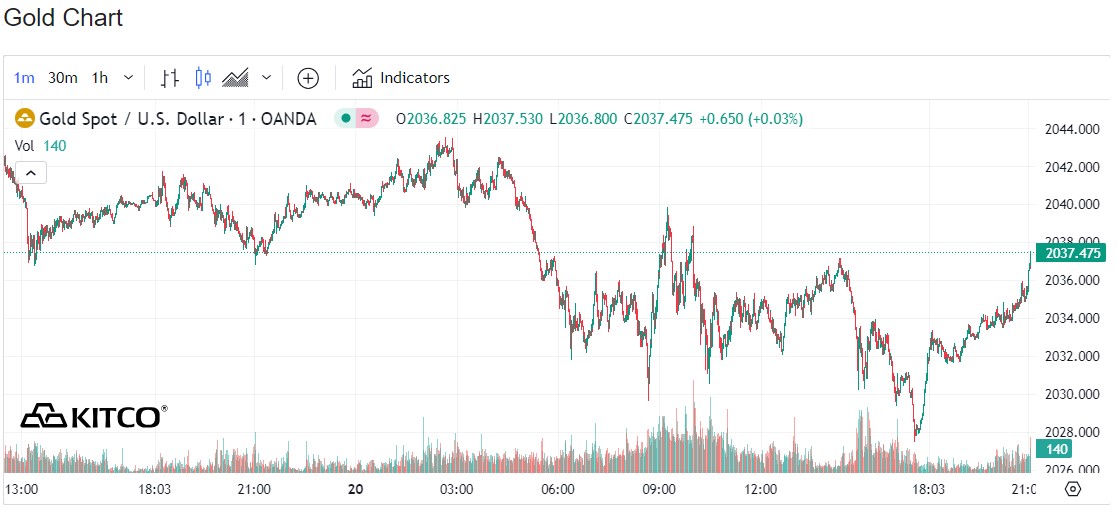This screenshot has height=512, width=1117.
Task: Expand the time interval dropdown
Action: point(128,78)
